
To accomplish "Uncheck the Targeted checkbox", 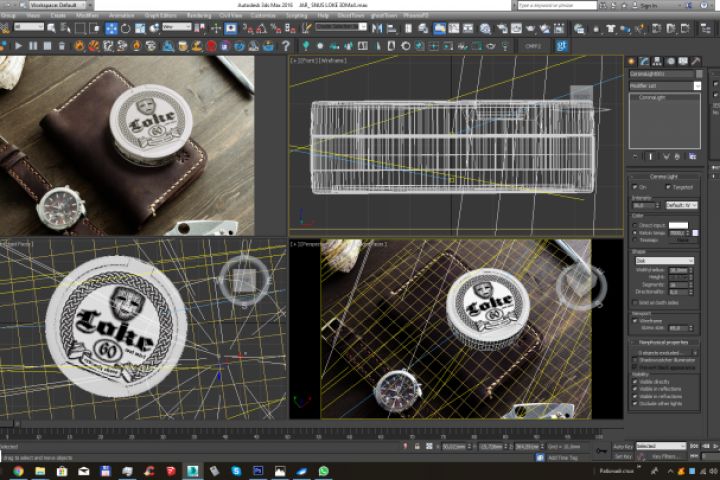I will 667,187.
